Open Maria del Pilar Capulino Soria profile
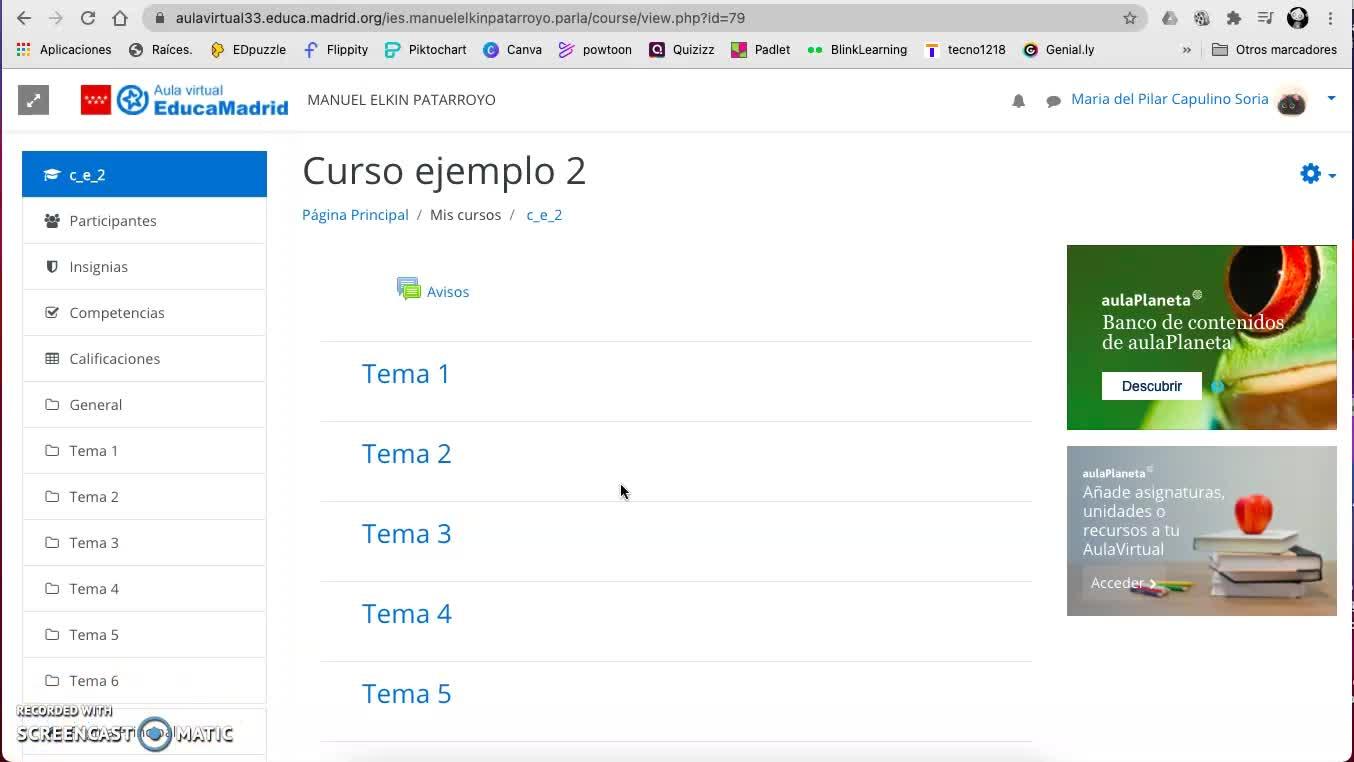The height and width of the screenshot is (762, 1354). click(x=1169, y=99)
